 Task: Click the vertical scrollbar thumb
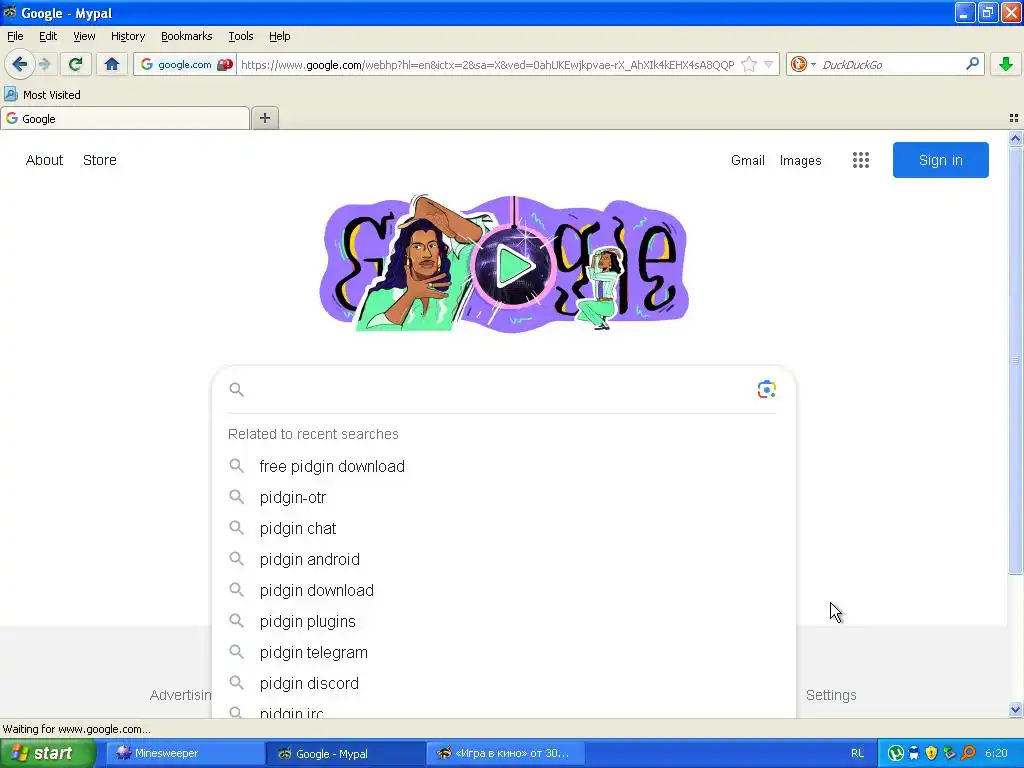coord(1015,360)
